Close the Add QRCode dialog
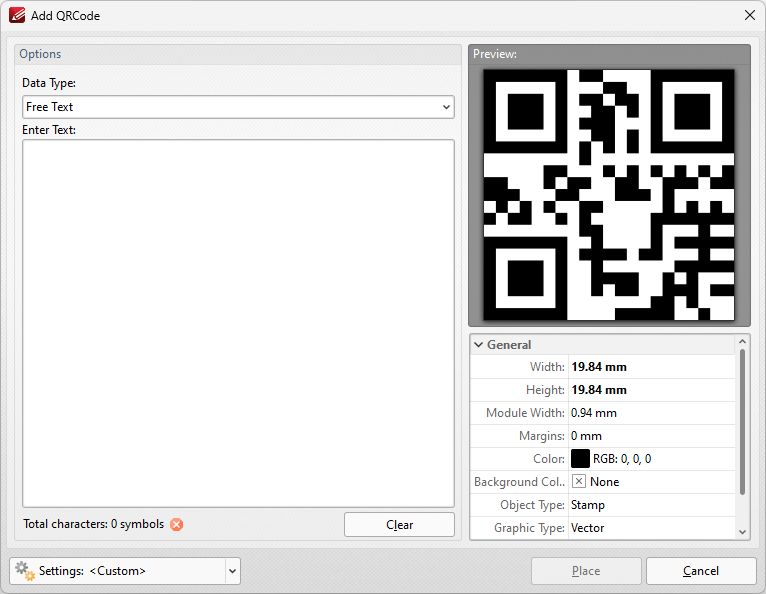 750,15
